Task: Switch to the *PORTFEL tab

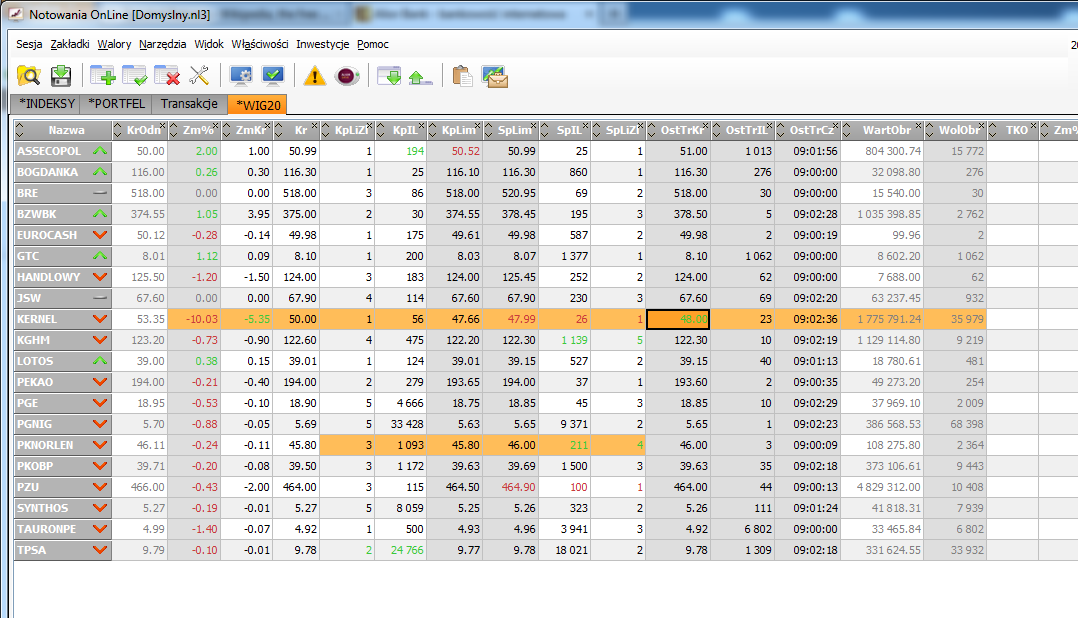Action: [x=117, y=103]
